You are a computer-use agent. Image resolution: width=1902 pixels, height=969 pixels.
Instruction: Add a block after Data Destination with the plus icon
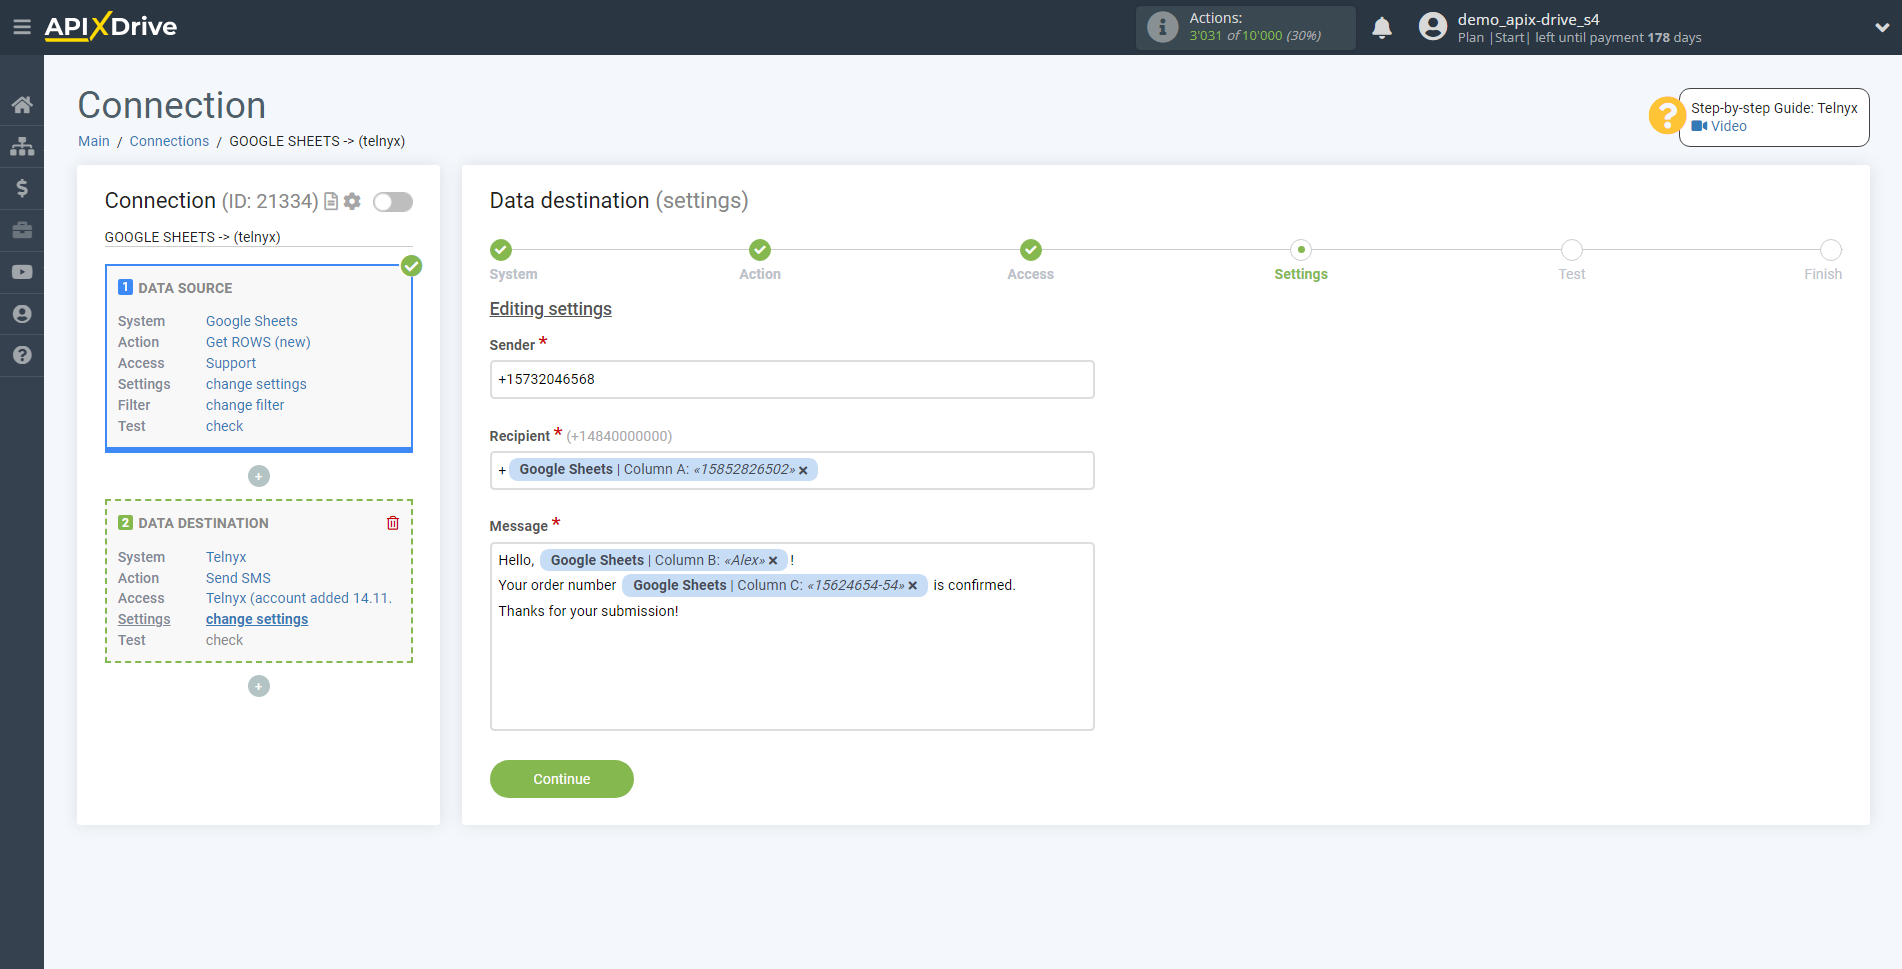pos(259,686)
